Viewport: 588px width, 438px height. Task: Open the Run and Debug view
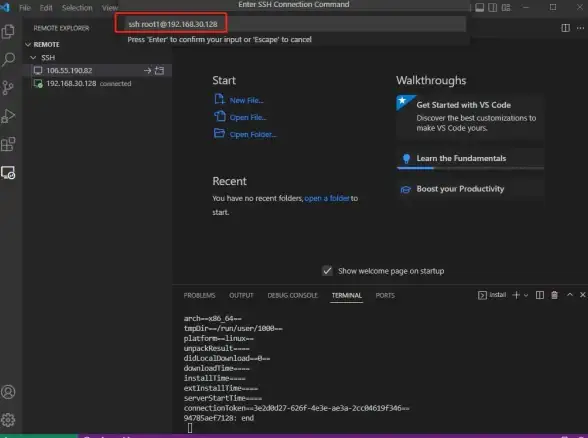click(x=8, y=116)
